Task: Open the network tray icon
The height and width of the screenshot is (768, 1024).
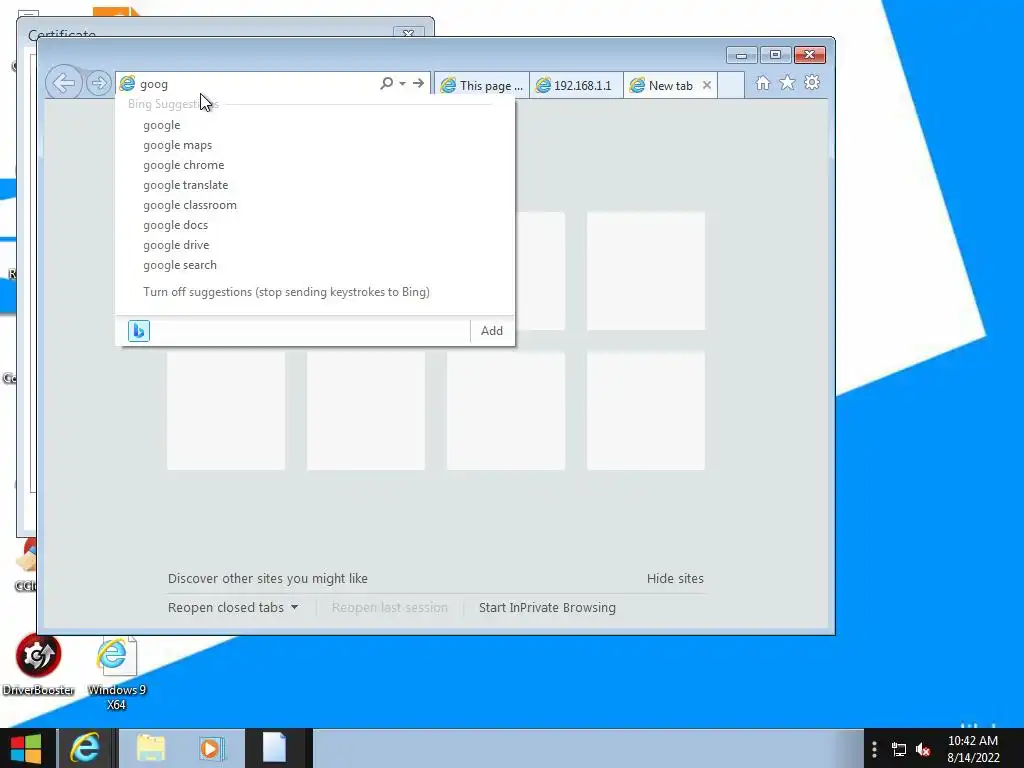Action: [899, 750]
